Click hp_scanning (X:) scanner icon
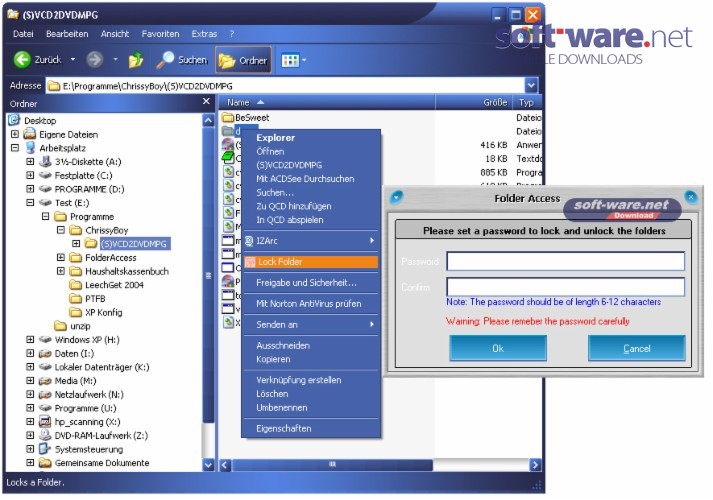Image resolution: width=713 pixels, height=500 pixels. (x=45, y=422)
